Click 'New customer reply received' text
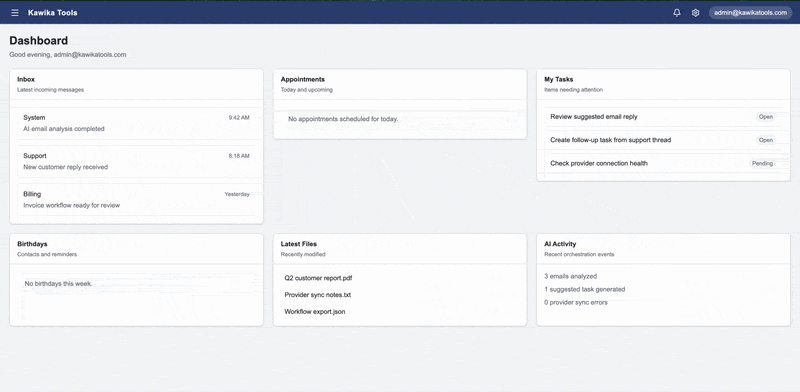Image resolution: width=800 pixels, height=392 pixels. tap(65, 167)
